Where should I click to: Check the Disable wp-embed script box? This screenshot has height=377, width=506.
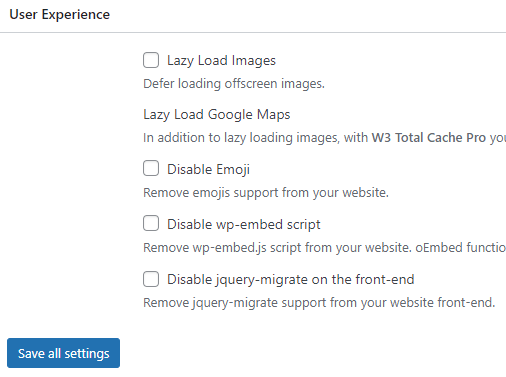[151, 223]
